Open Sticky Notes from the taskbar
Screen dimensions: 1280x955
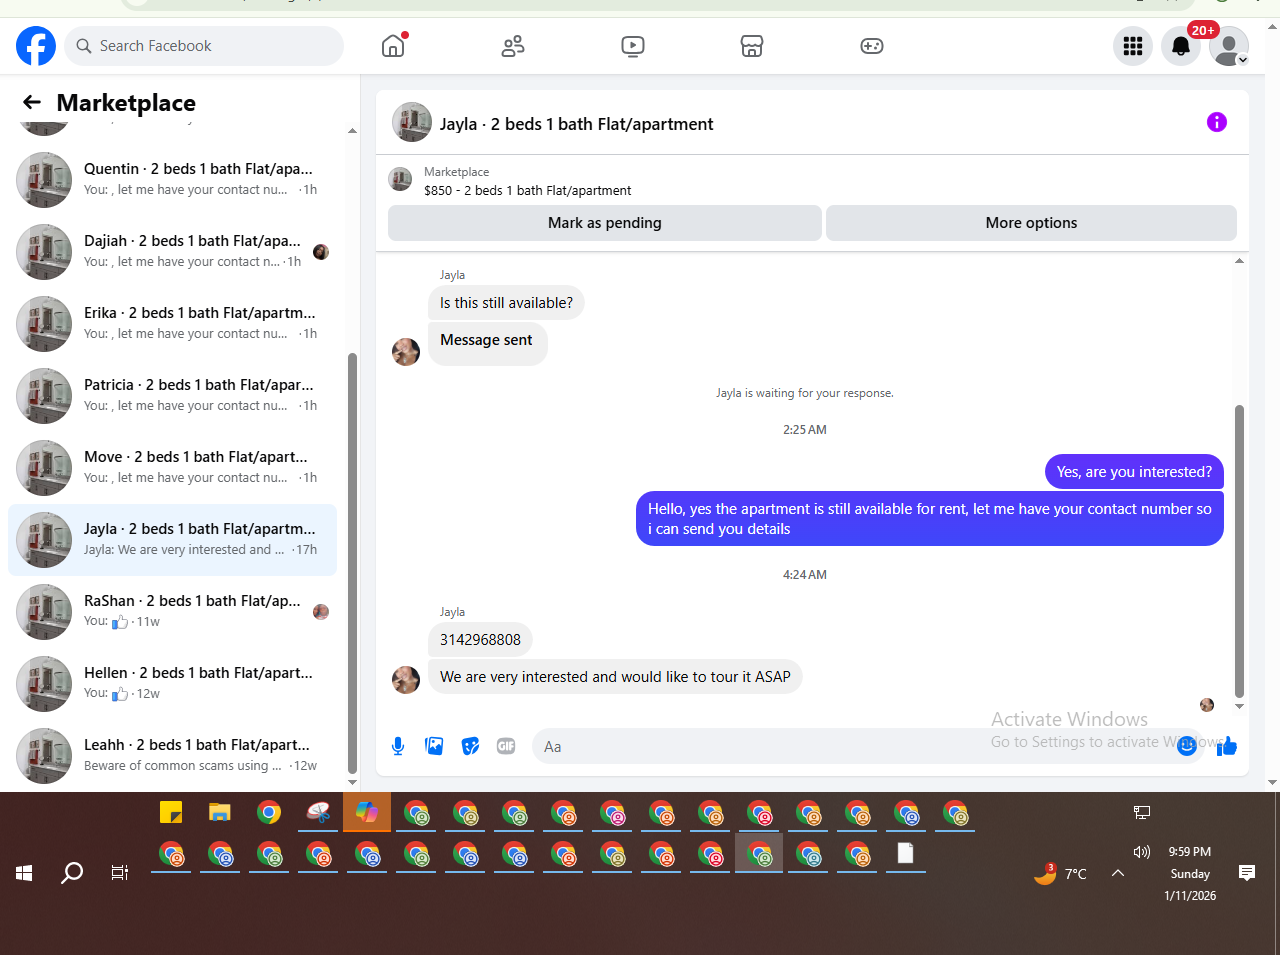pos(171,812)
